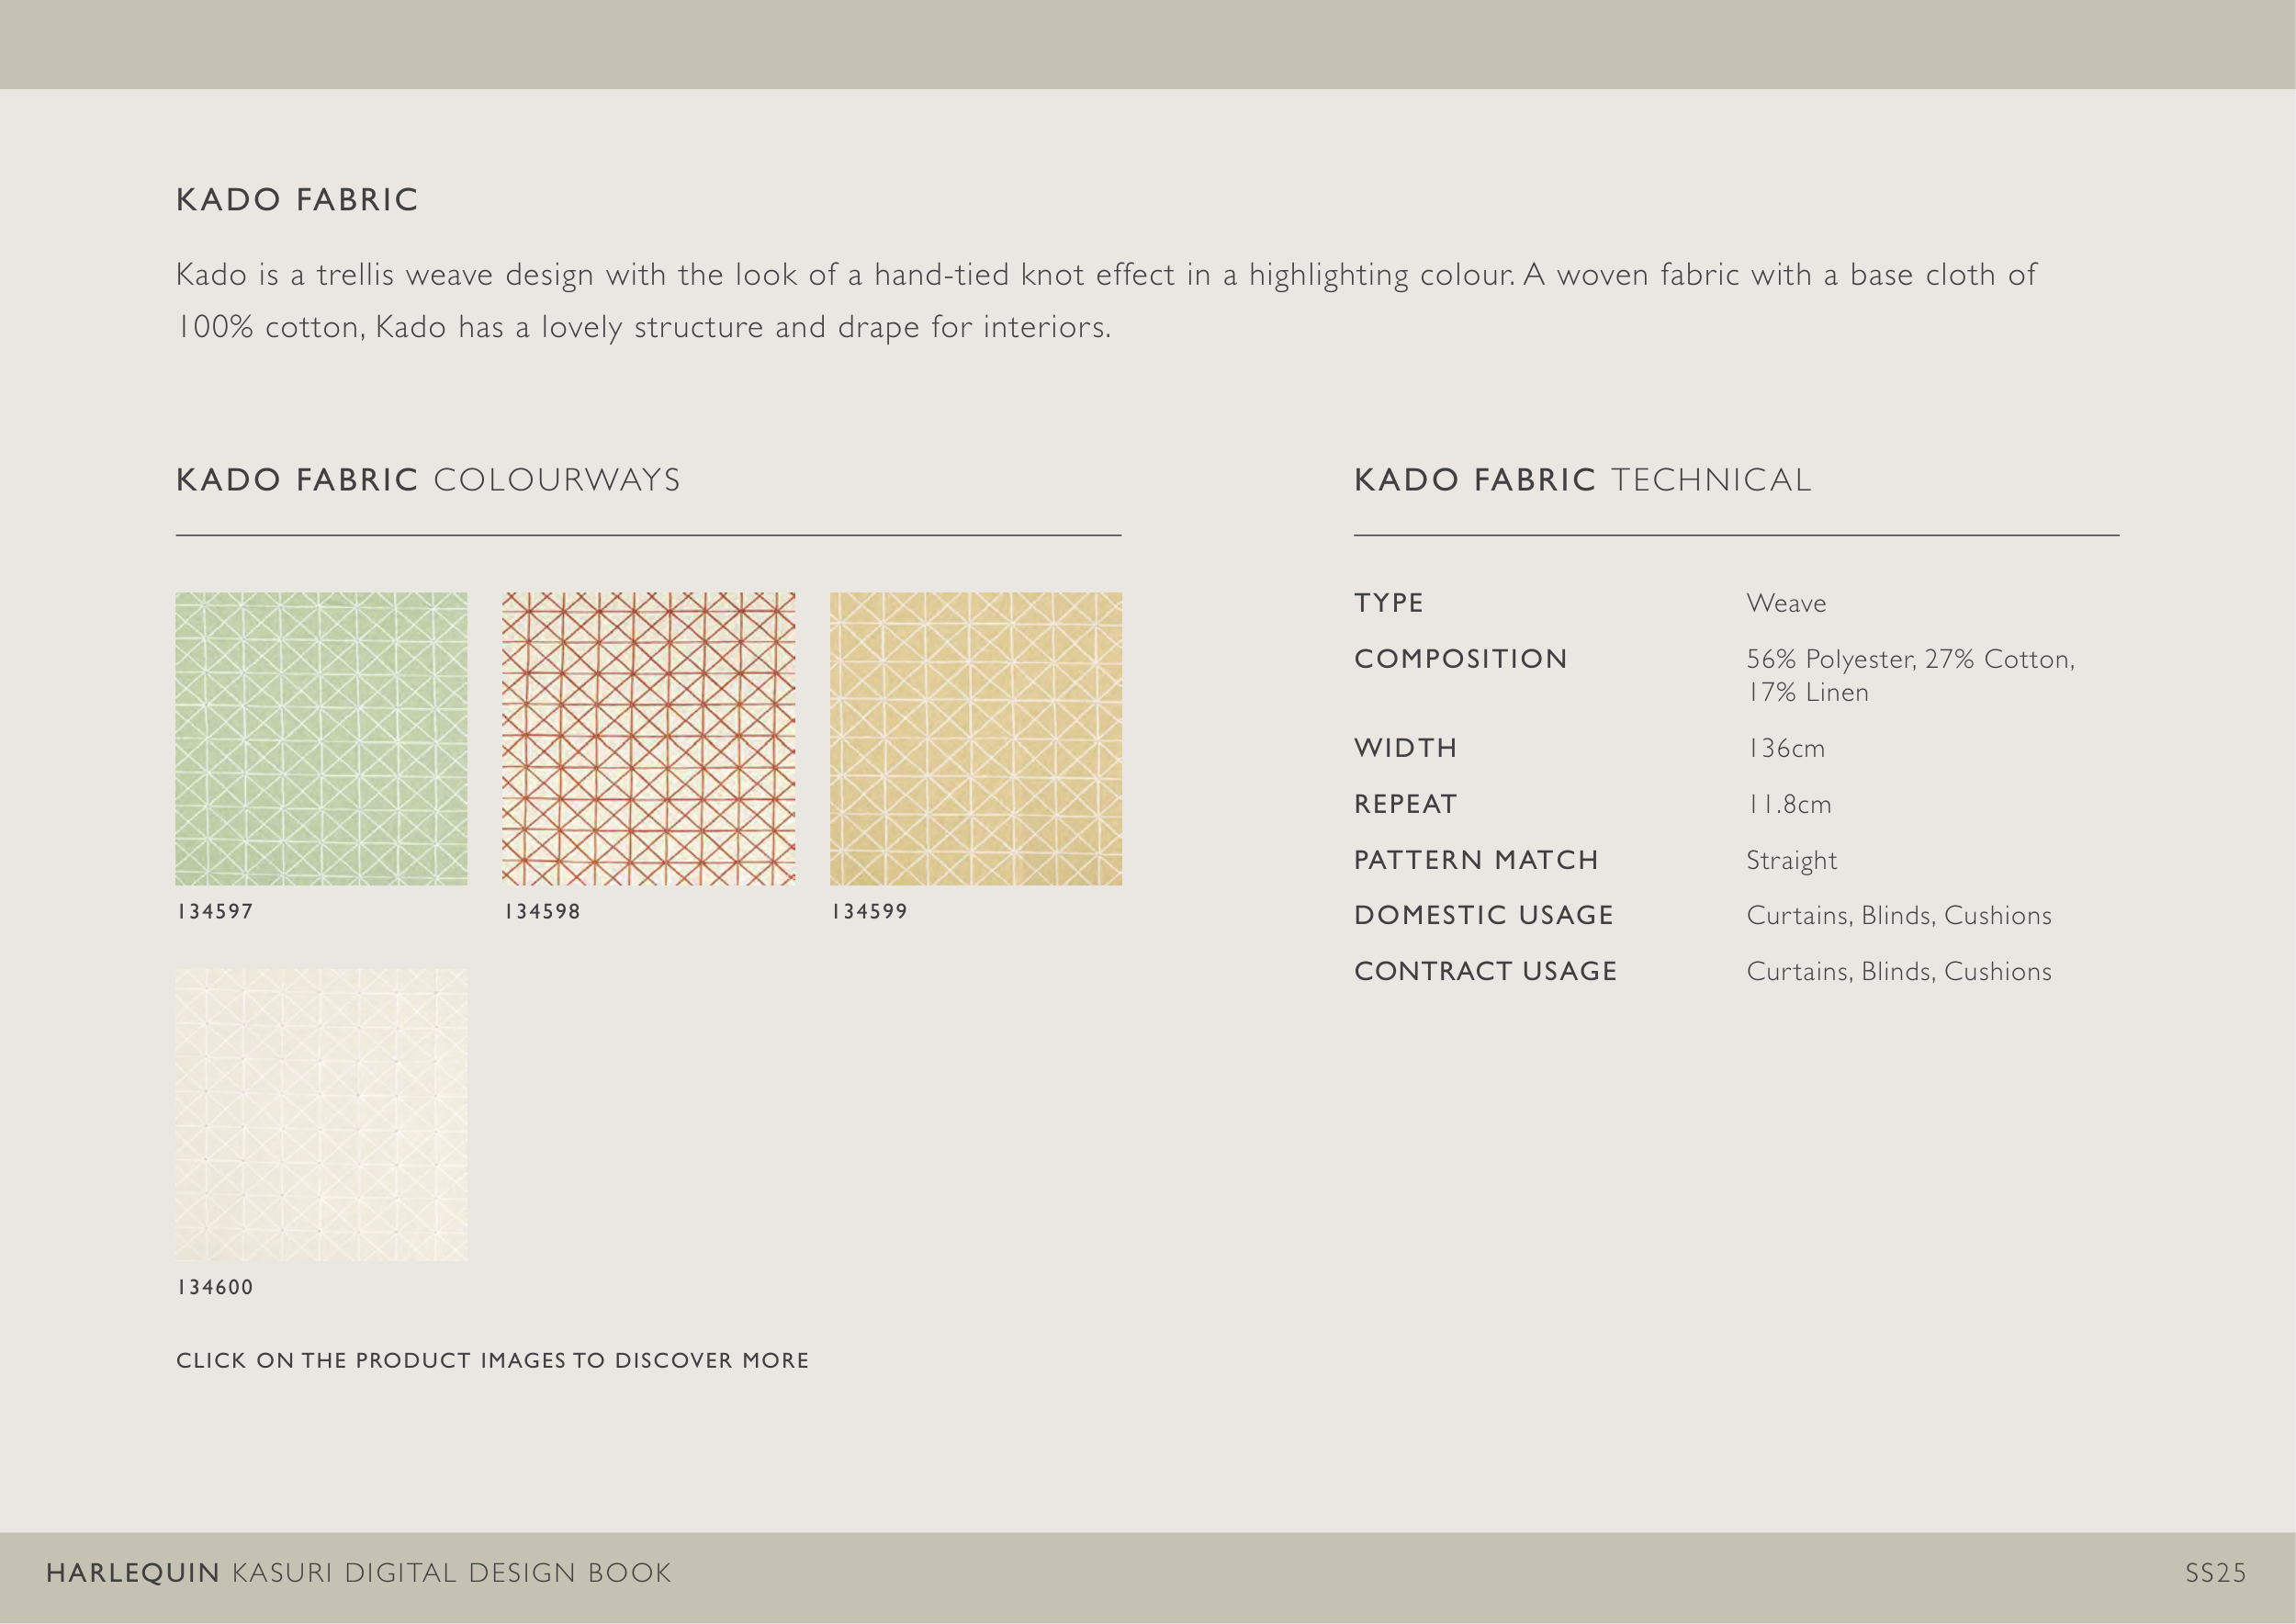The width and height of the screenshot is (2296, 1624).
Task: Click the Kado Fabric Technical heading
Action: click(x=1582, y=480)
